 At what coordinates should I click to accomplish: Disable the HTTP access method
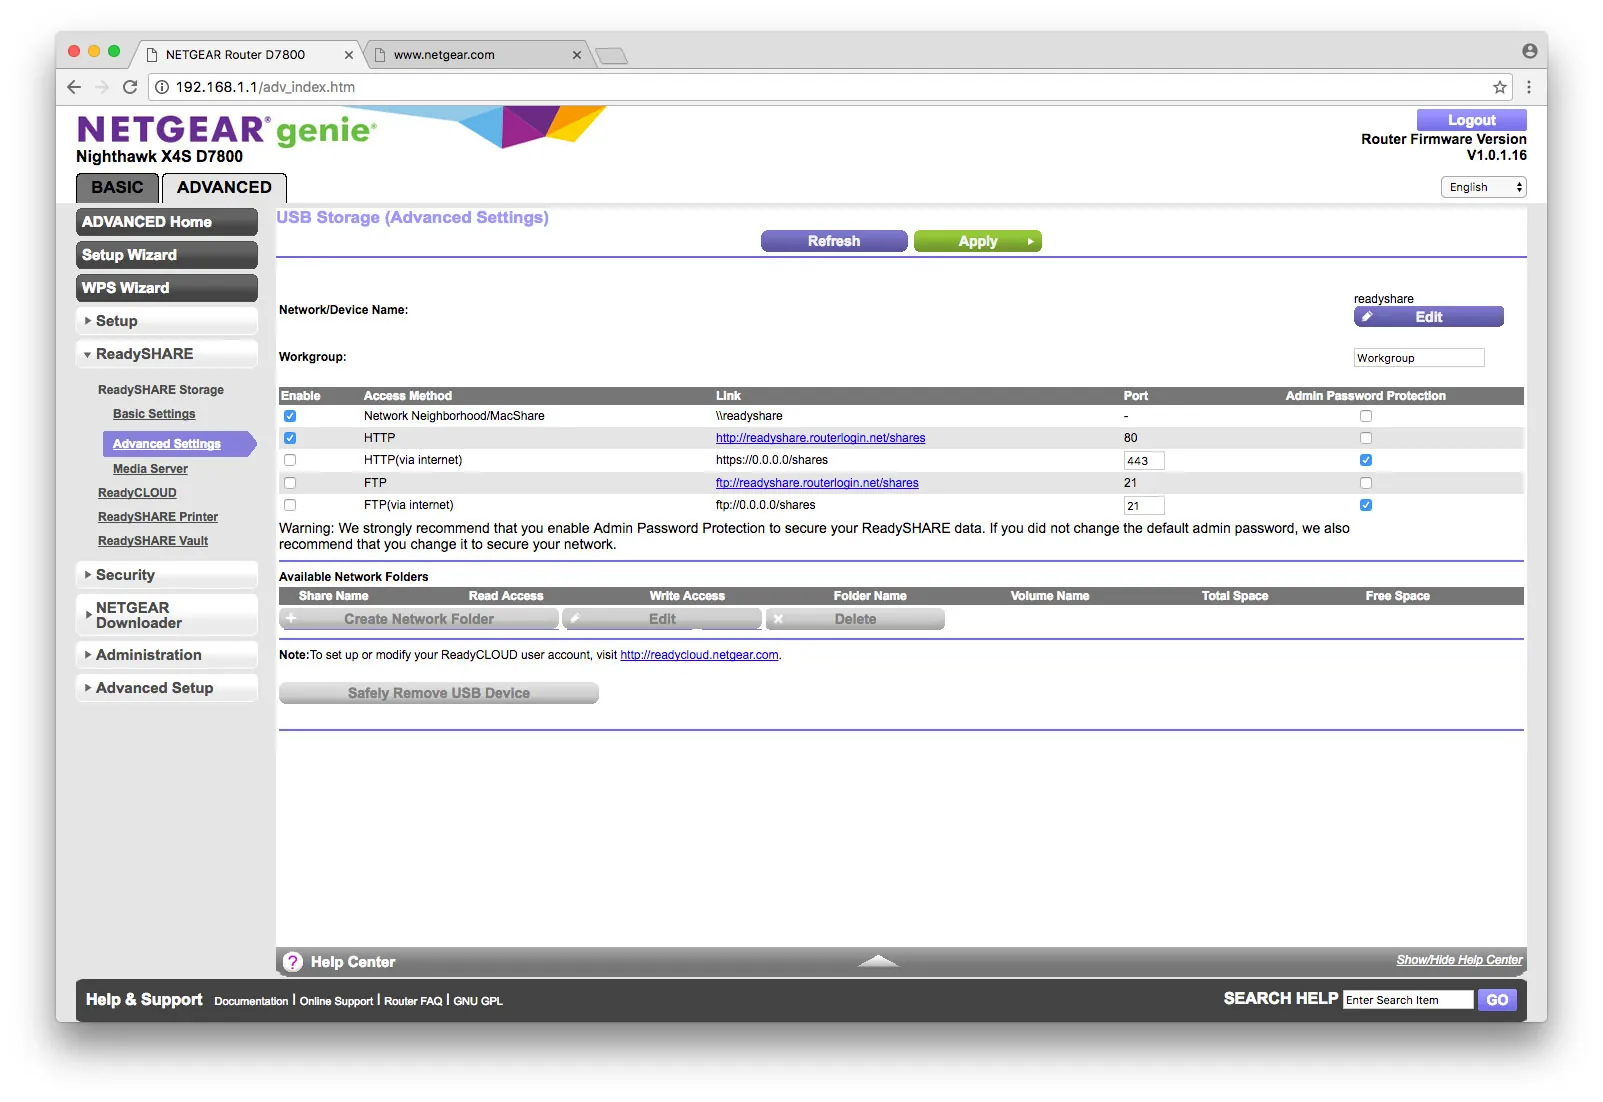pos(290,438)
